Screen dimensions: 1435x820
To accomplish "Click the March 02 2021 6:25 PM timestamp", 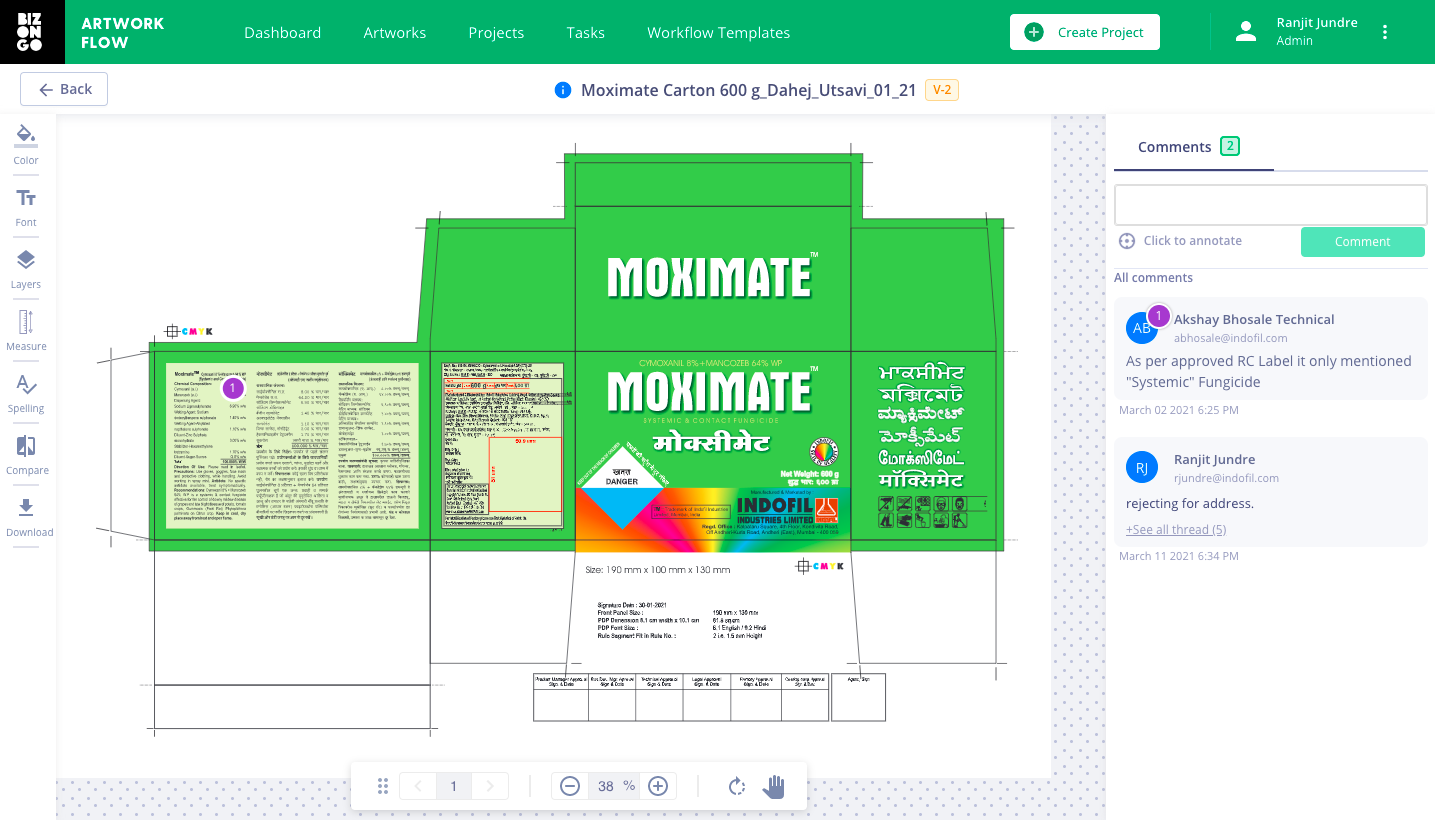I will click(x=1179, y=410).
